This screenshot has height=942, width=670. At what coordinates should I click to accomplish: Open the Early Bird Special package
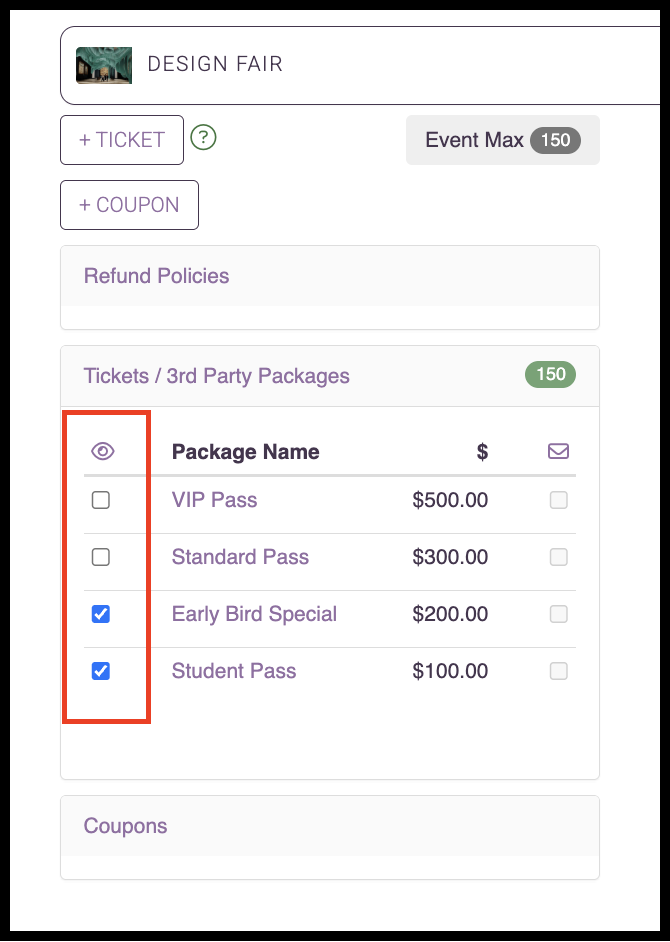[253, 614]
